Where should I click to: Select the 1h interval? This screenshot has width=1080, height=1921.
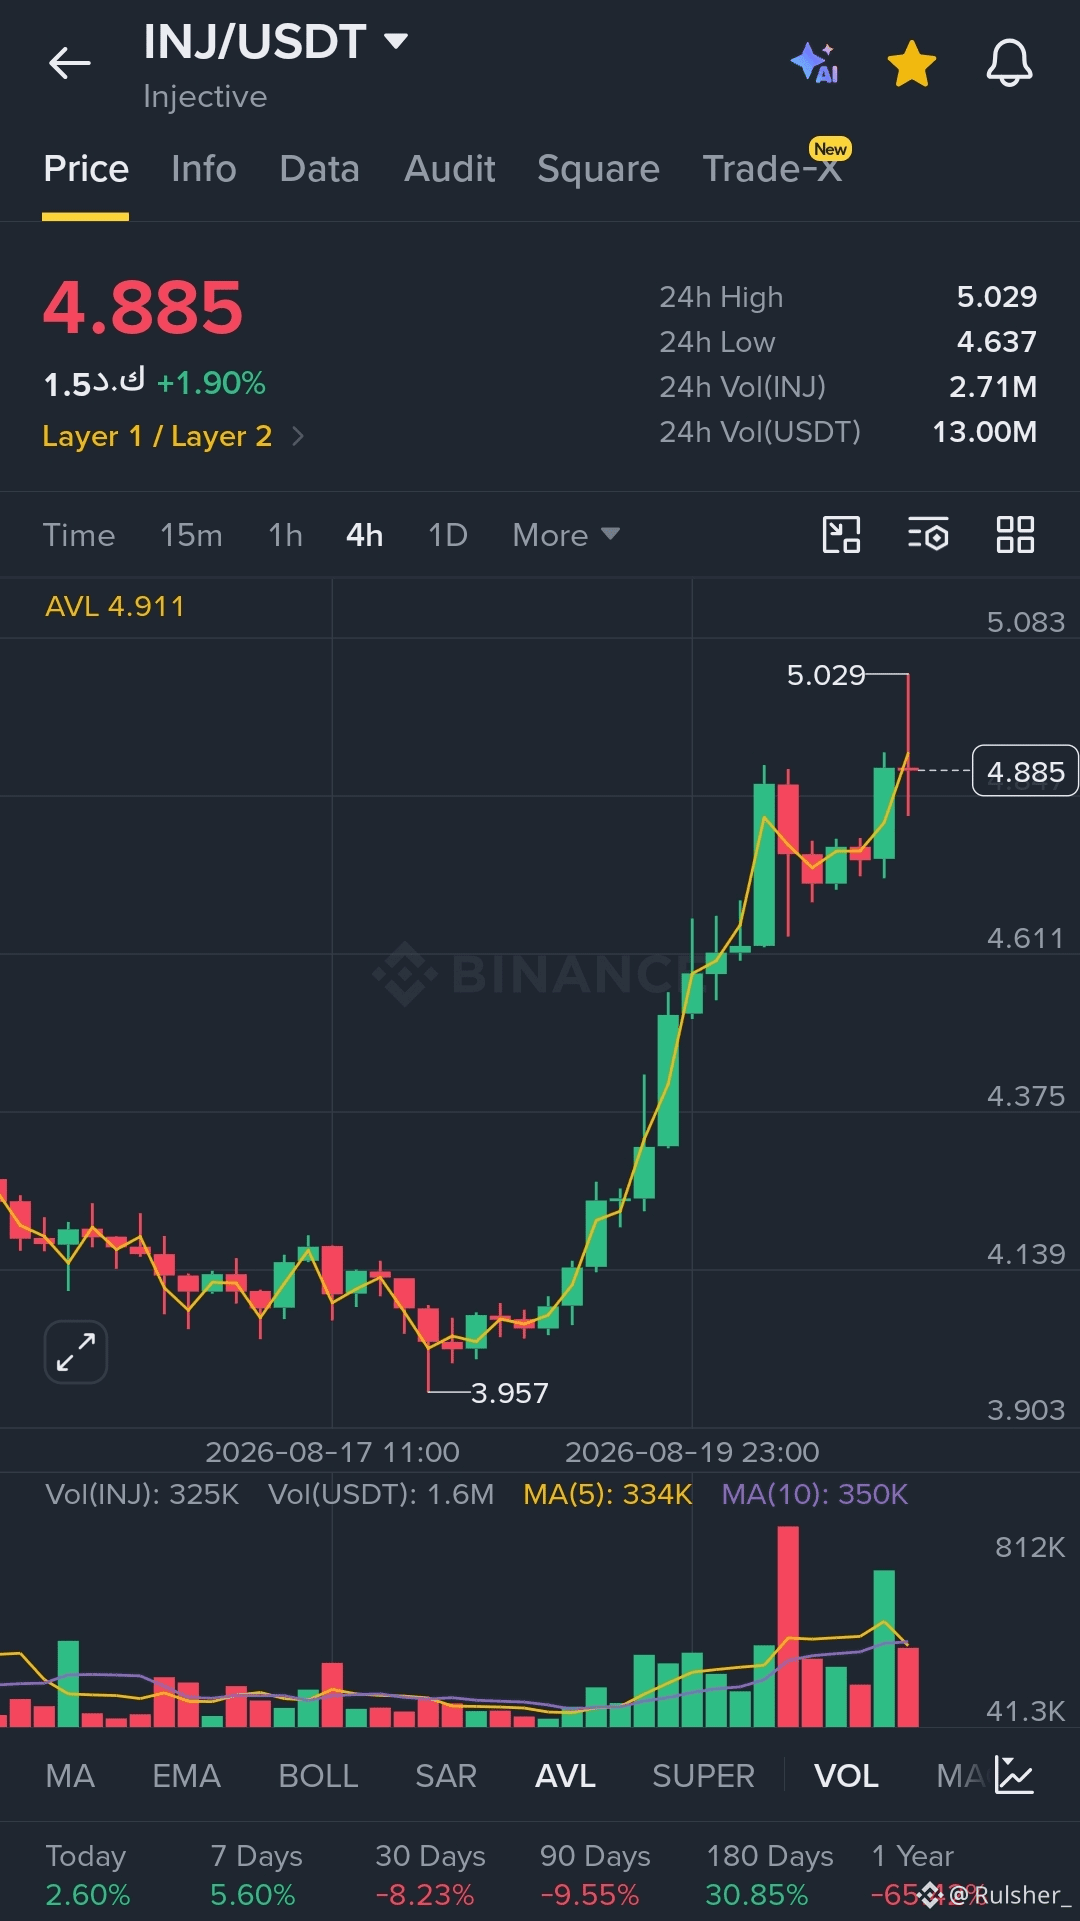tap(285, 535)
